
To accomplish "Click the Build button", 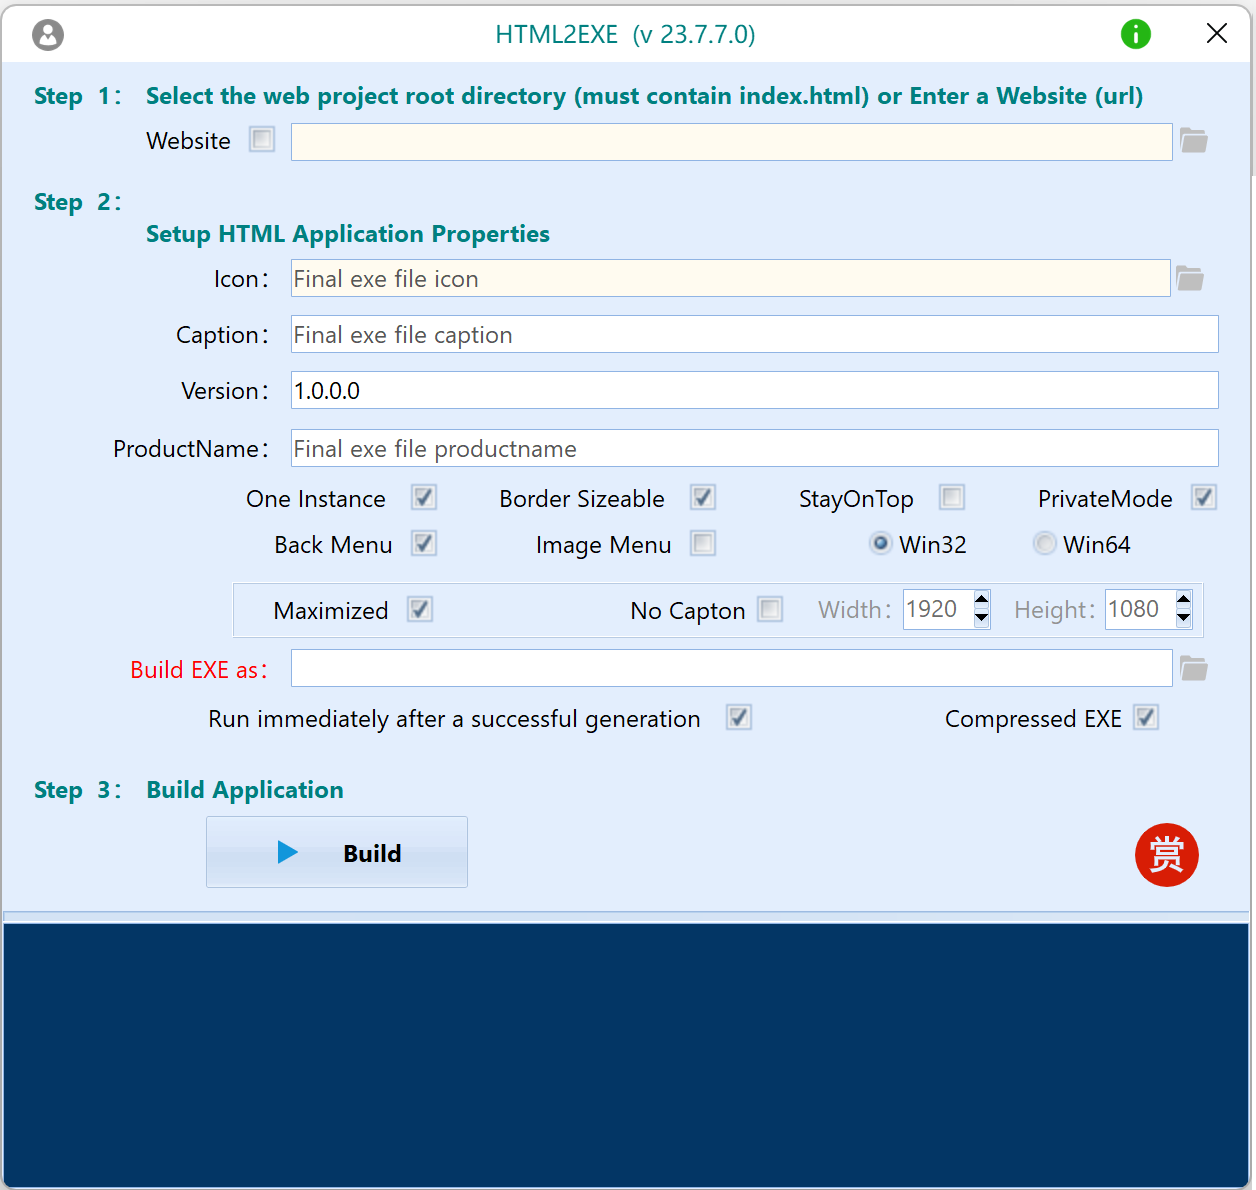I will pyautogui.click(x=337, y=852).
